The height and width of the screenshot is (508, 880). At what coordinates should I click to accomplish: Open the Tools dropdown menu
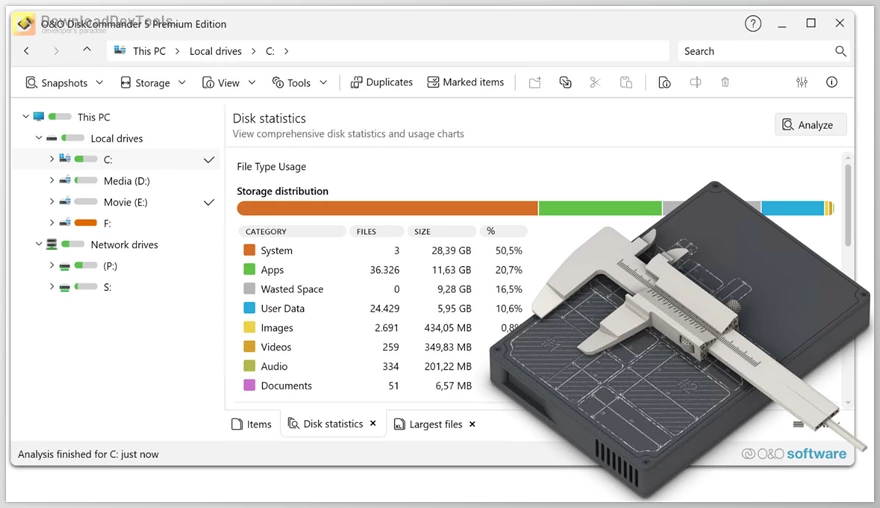[x=299, y=83]
